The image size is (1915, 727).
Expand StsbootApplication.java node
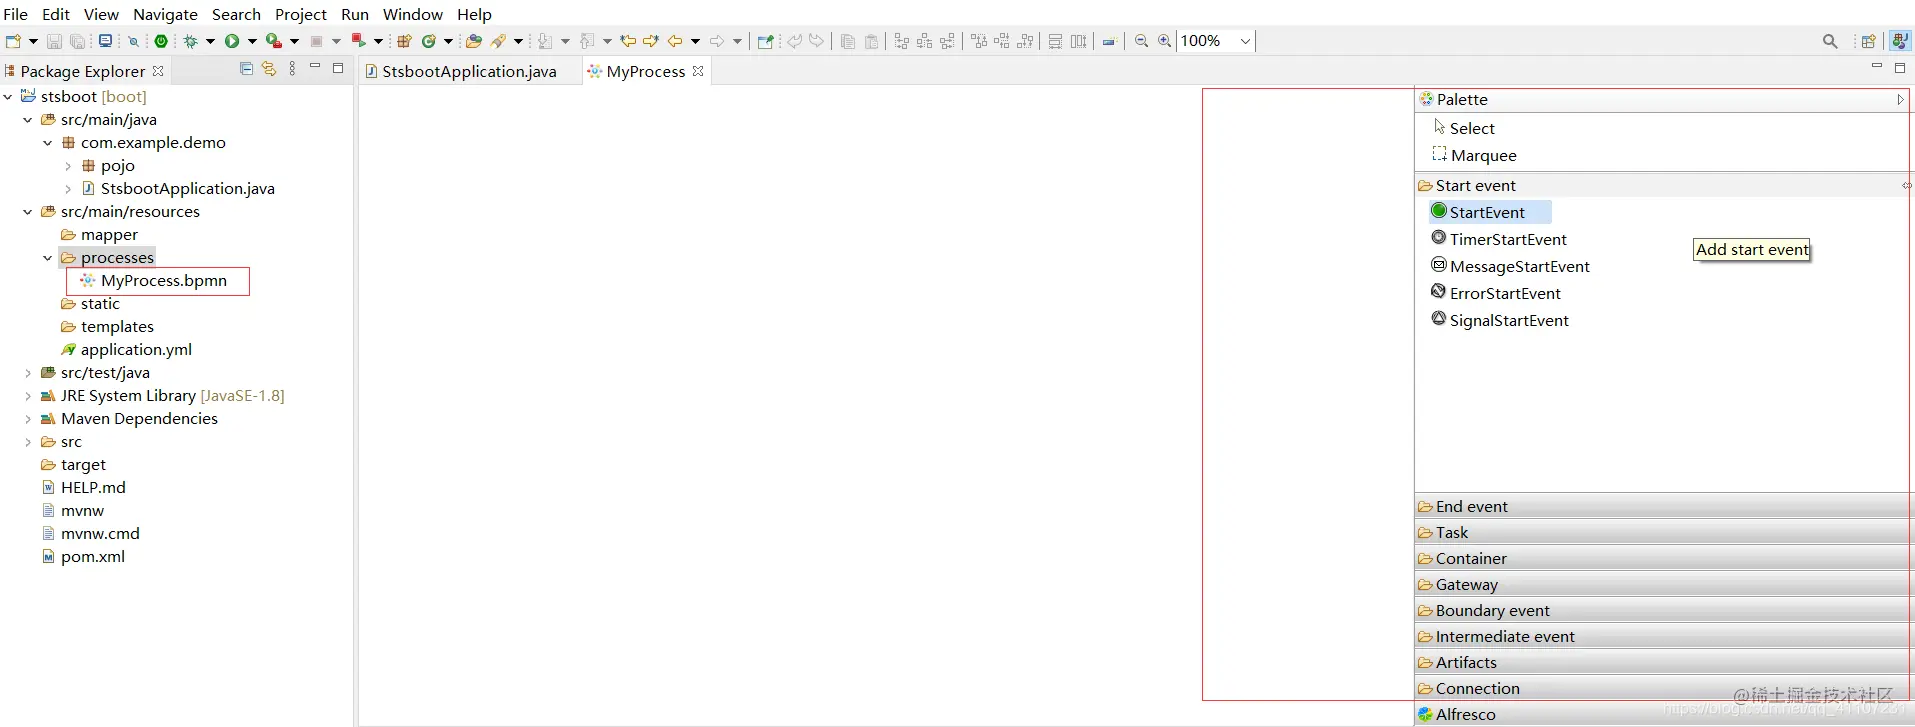(x=68, y=189)
